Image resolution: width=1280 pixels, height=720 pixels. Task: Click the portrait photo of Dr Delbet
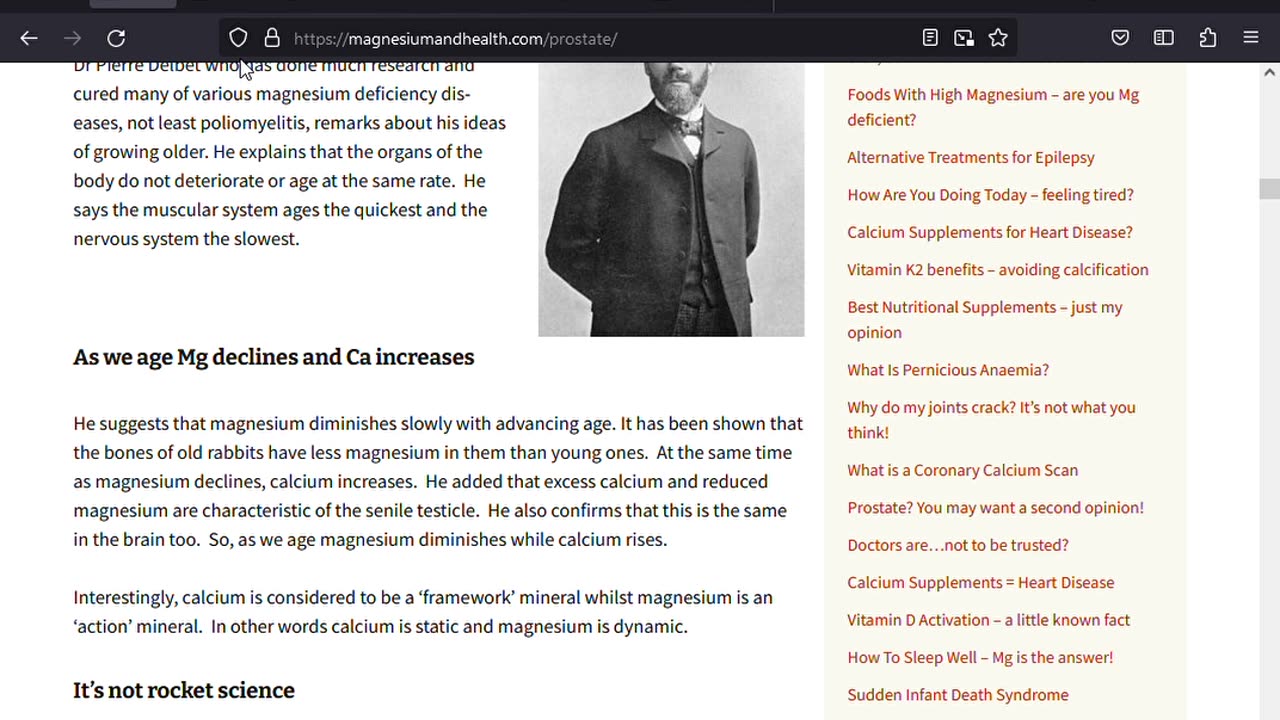671,199
